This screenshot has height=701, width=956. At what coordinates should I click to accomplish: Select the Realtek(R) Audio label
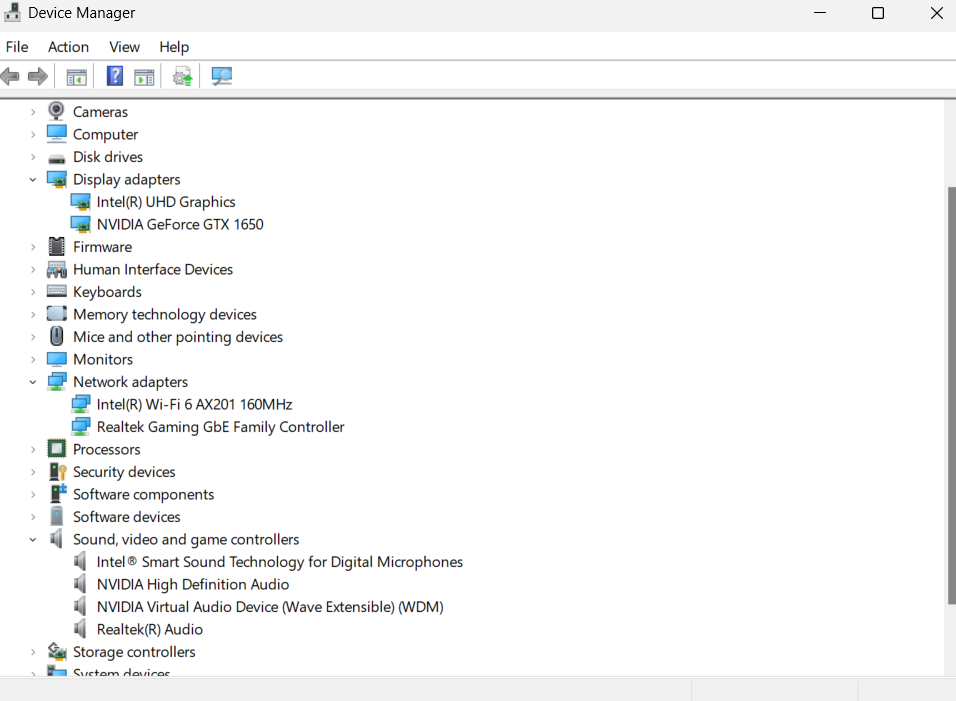pos(149,629)
